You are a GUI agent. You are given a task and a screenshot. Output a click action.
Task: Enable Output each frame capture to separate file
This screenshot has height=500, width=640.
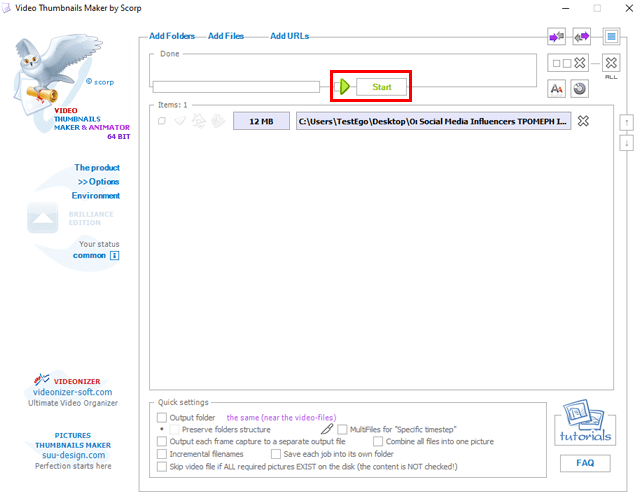162,441
